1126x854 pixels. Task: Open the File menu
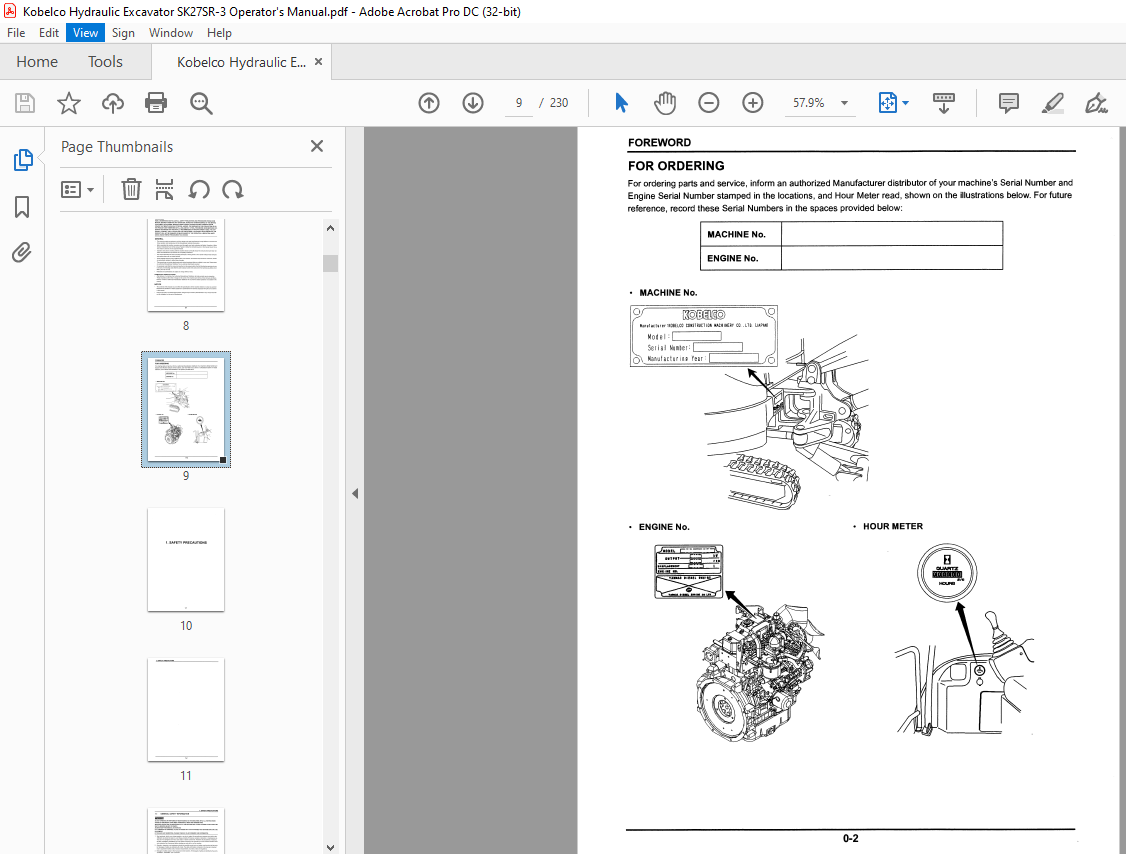point(16,33)
